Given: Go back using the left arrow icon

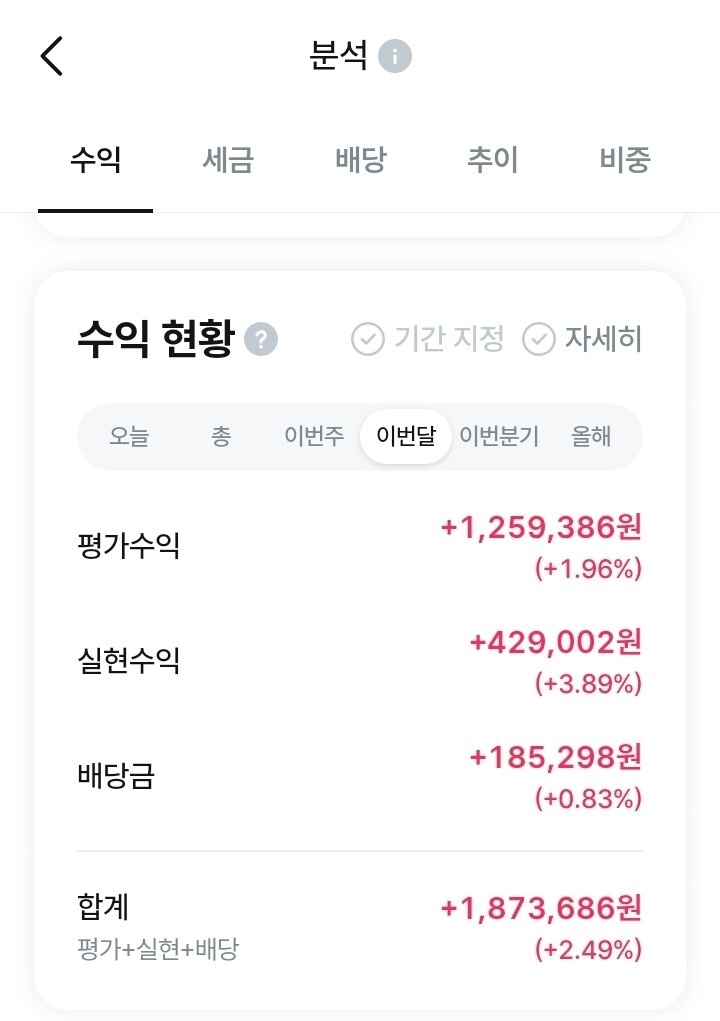Looking at the screenshot, I should [x=51, y=56].
